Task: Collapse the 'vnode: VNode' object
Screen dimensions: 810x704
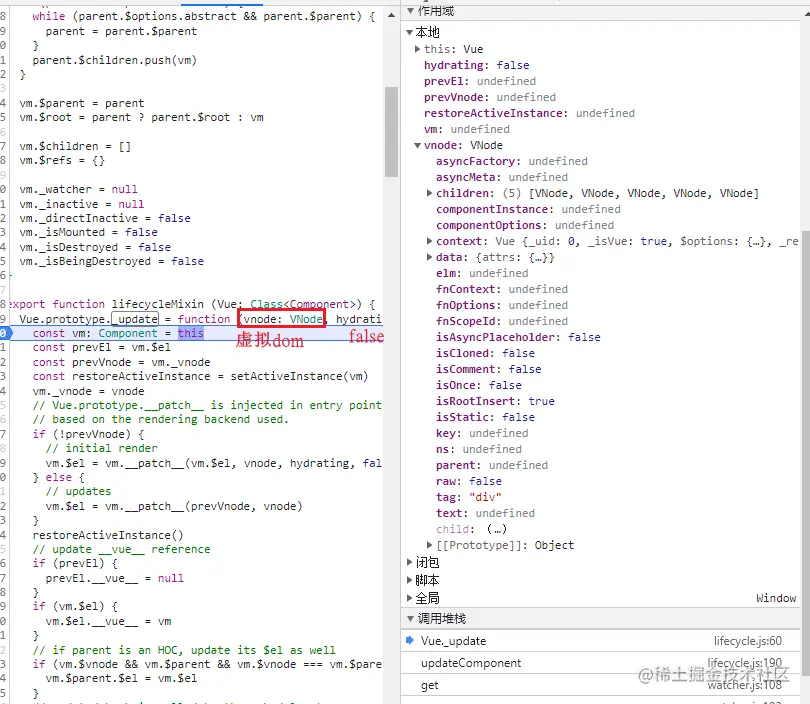Action: [417, 145]
